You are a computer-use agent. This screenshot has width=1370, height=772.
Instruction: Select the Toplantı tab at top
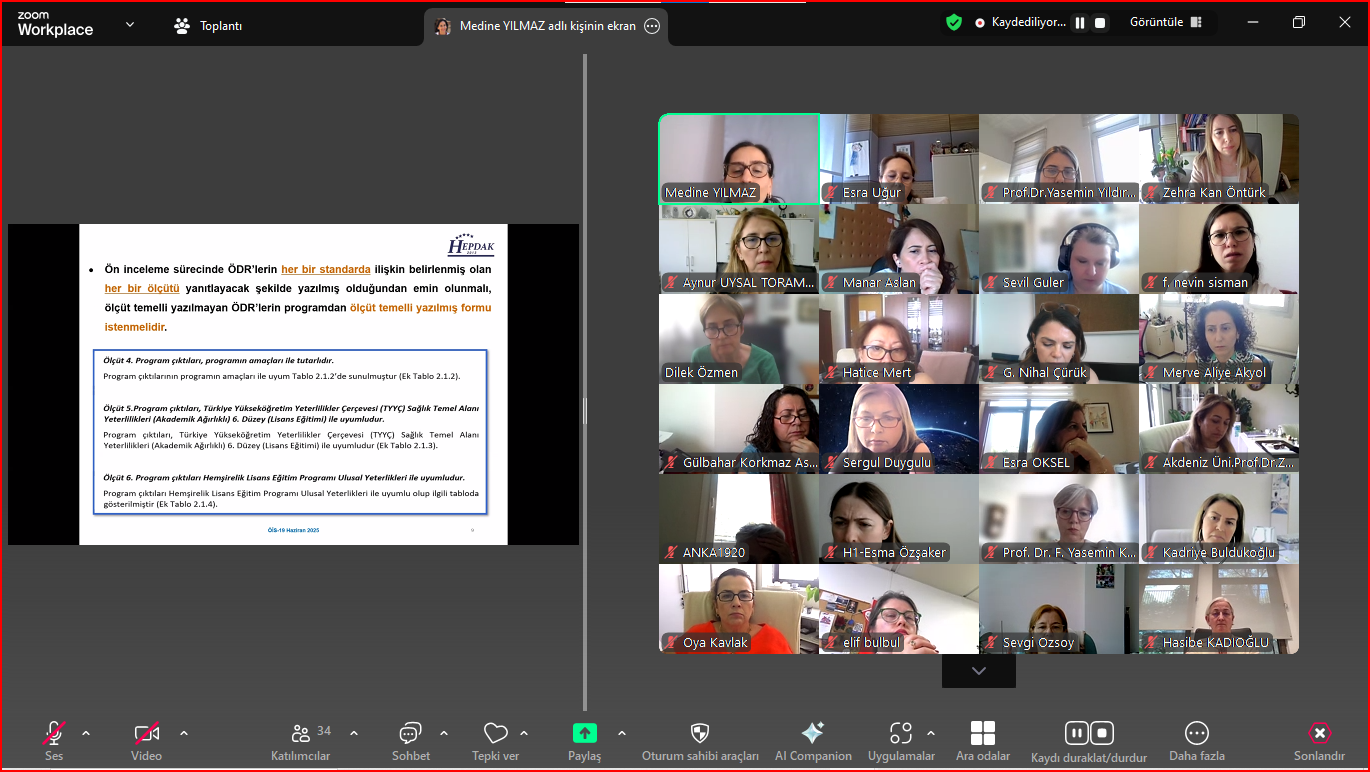coord(208,26)
